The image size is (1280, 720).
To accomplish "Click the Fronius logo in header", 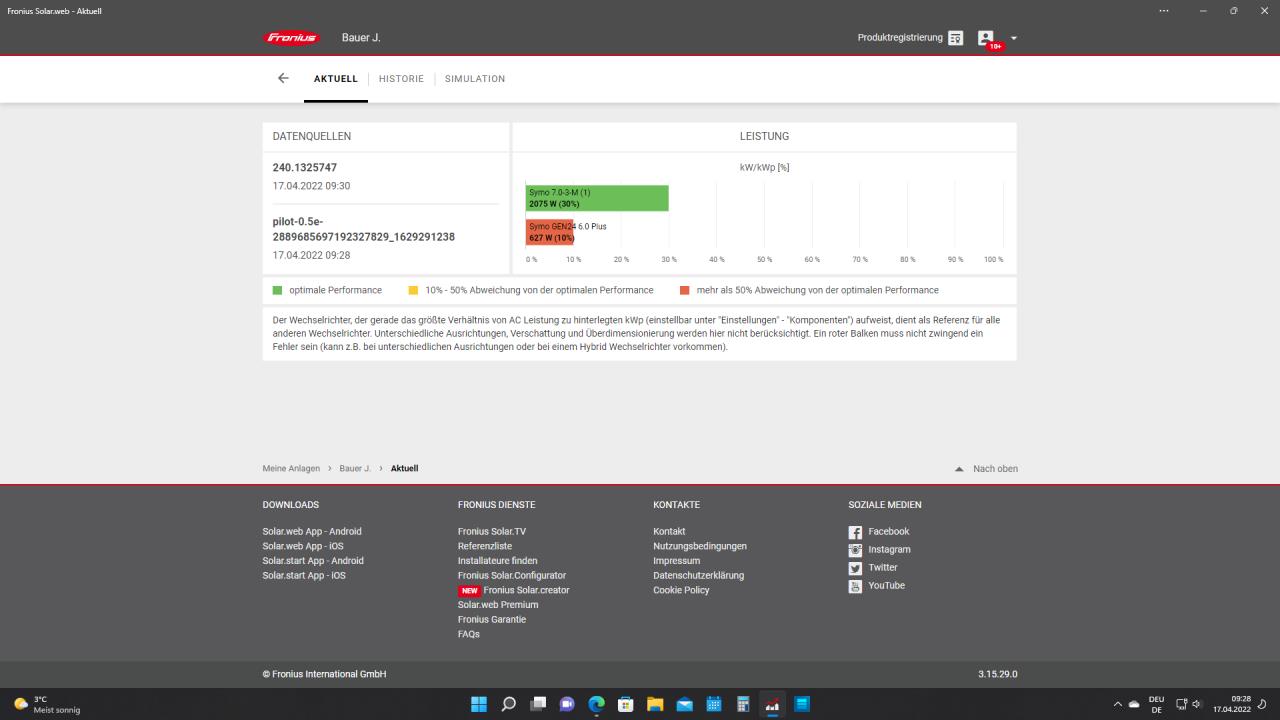I will coord(292,38).
